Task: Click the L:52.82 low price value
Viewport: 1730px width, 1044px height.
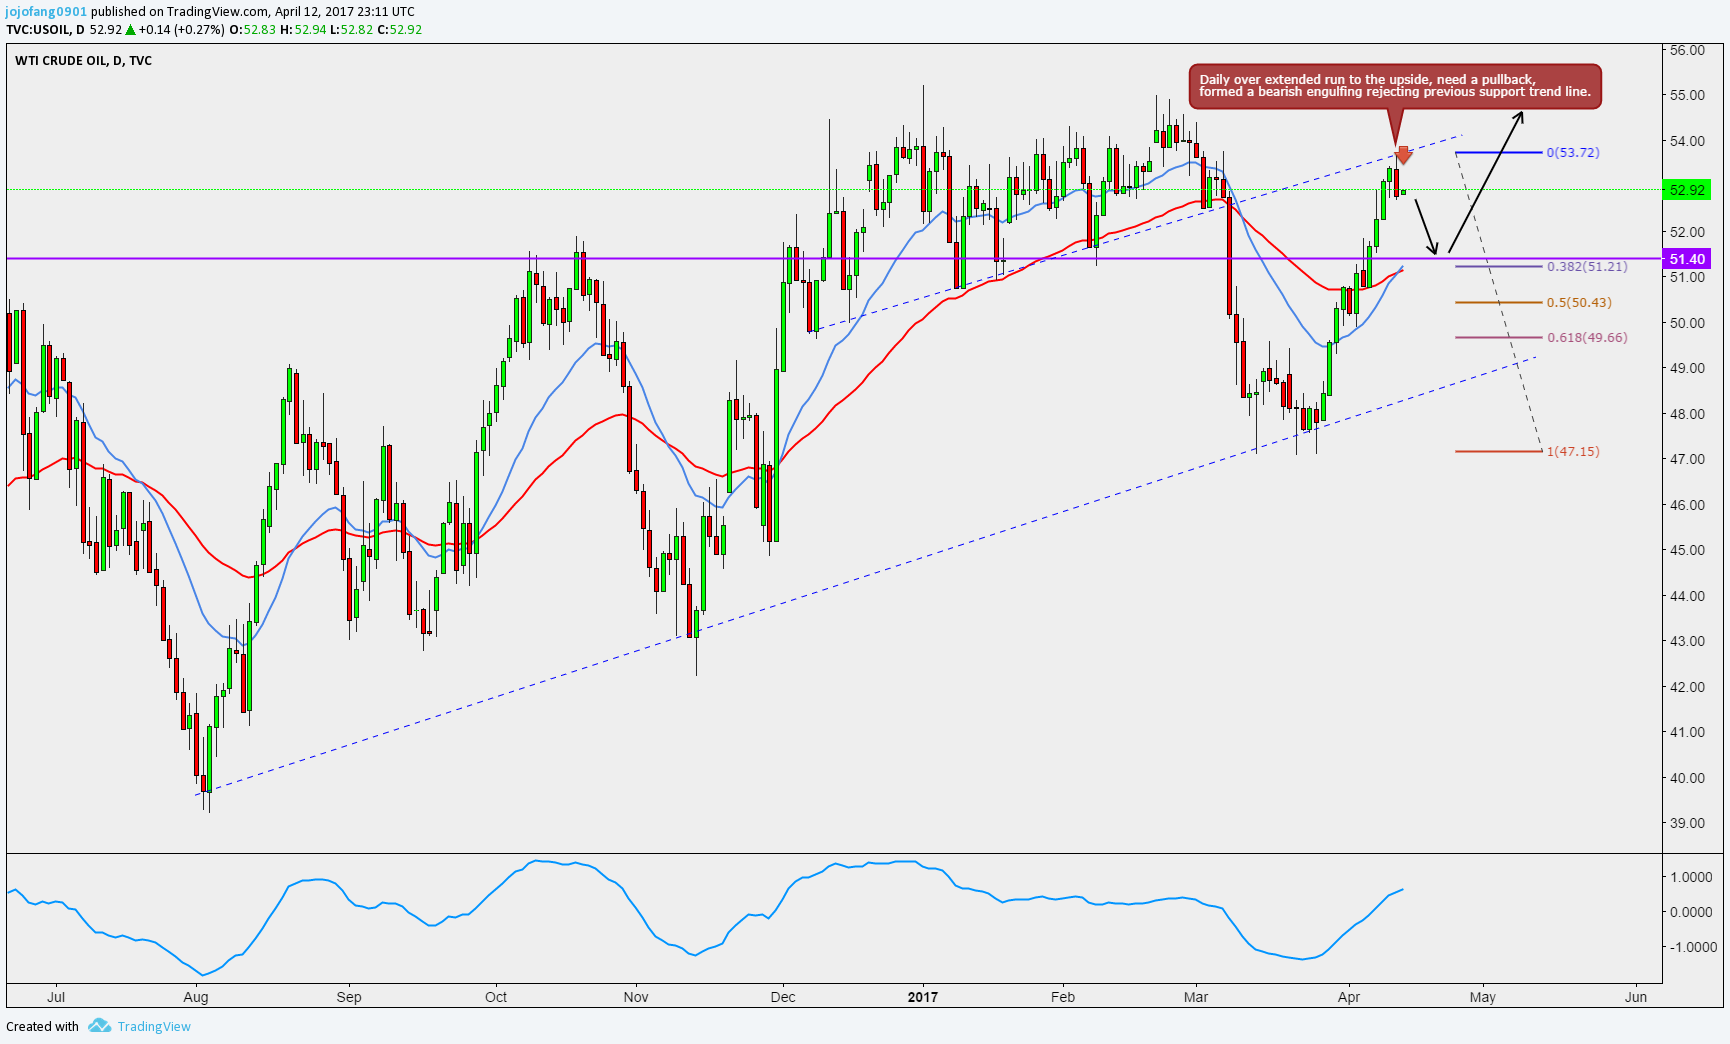Action: point(352,30)
